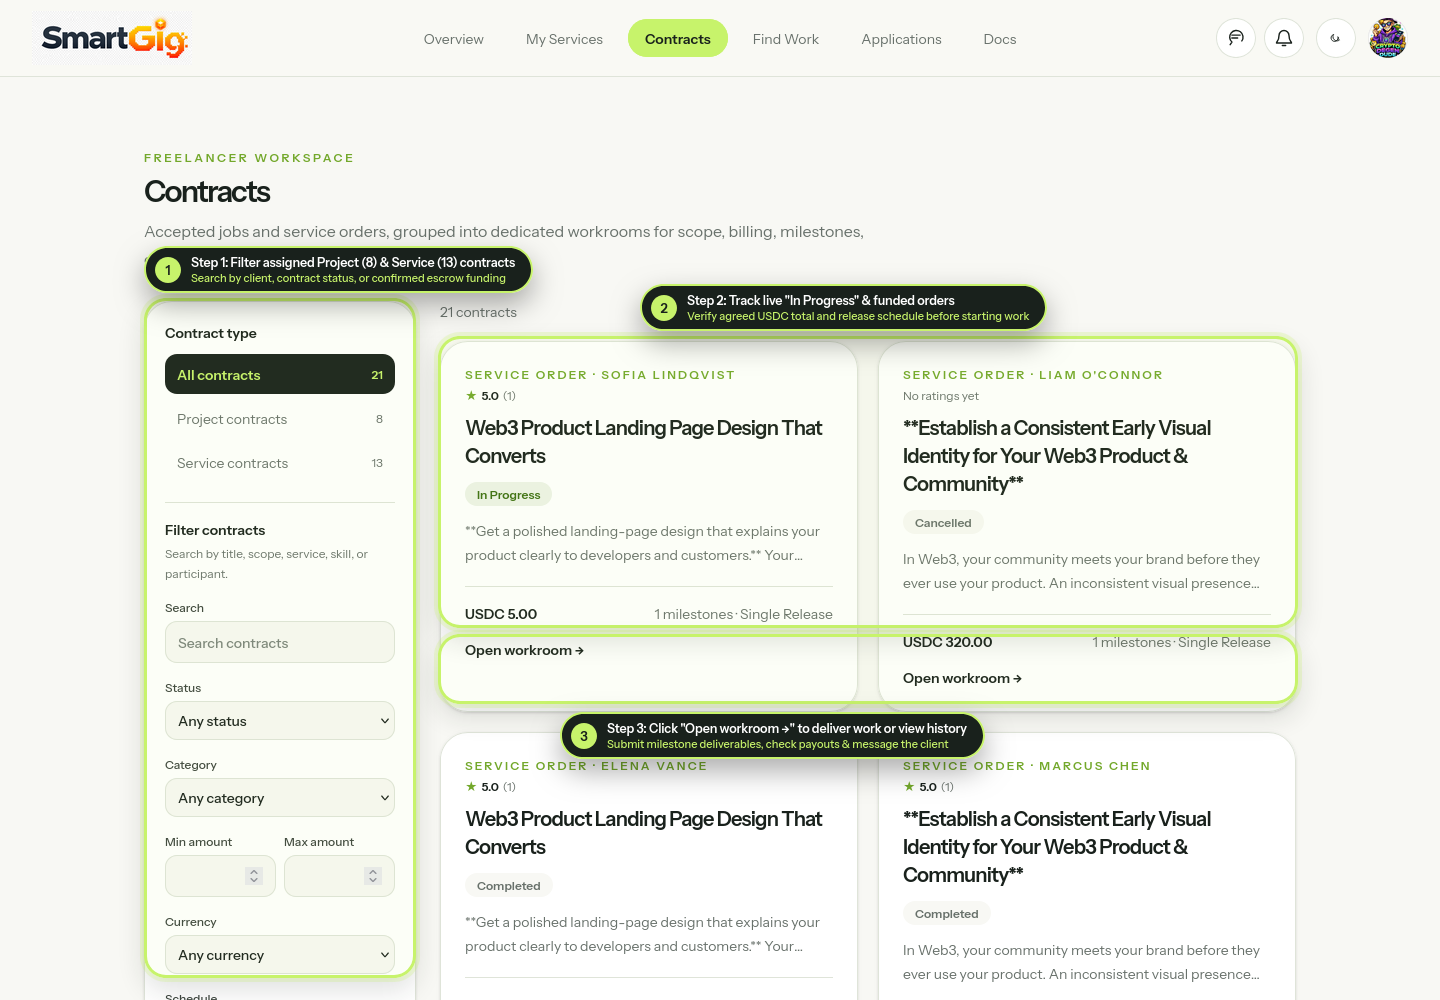Screen dimensions: 1440x1000
Task: Go to Find Work
Action: point(786,39)
